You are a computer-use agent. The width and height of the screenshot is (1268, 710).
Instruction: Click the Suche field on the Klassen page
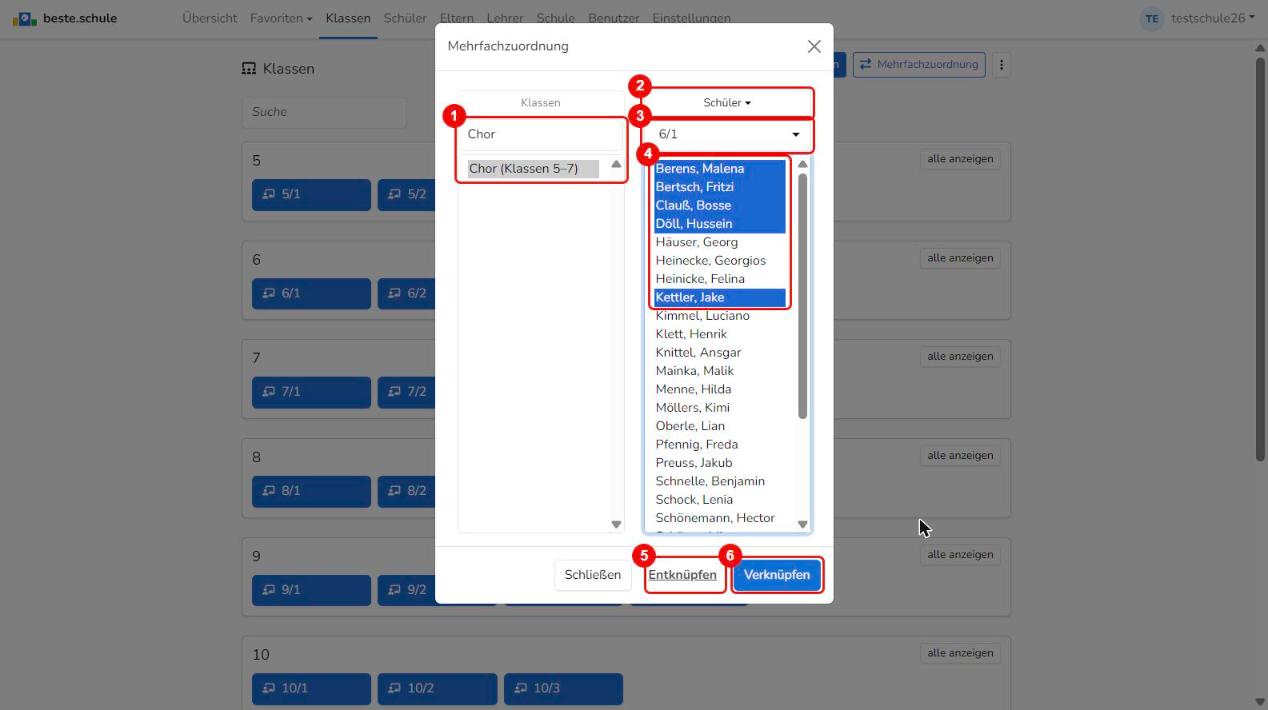pos(324,112)
